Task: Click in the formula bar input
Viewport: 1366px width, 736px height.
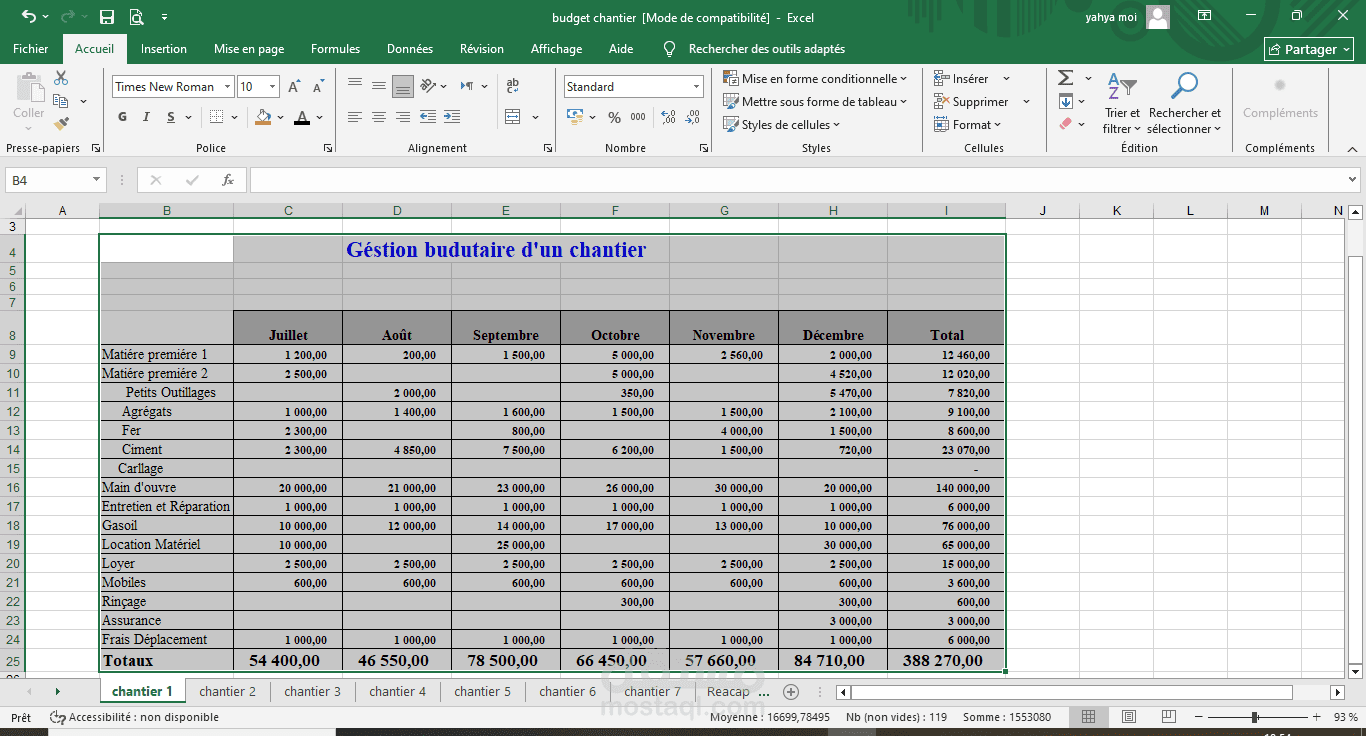Action: point(796,180)
